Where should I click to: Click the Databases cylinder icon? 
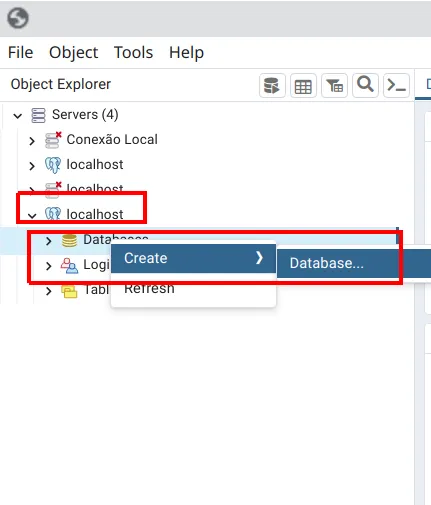click(69, 240)
